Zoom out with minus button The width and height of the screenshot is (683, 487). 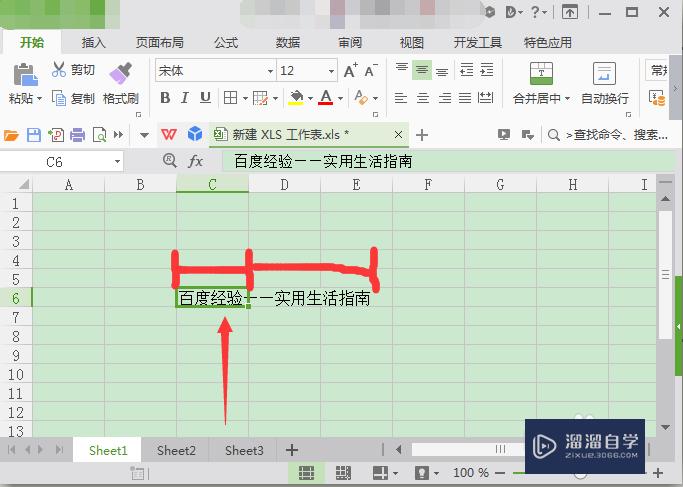pyautogui.click(x=500, y=473)
